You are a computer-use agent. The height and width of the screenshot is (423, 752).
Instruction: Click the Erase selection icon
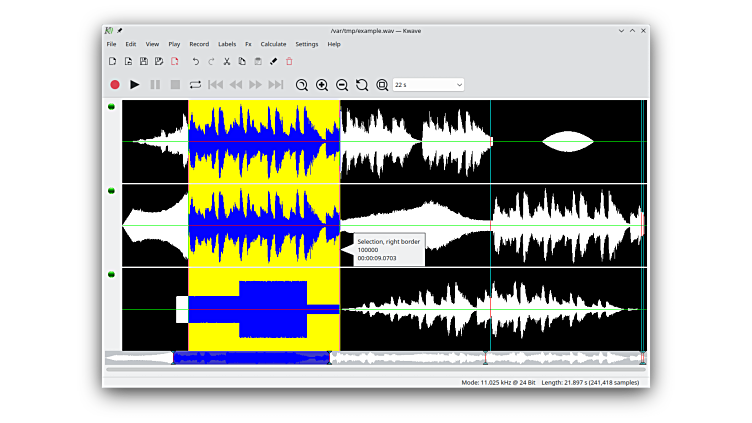tap(274, 62)
